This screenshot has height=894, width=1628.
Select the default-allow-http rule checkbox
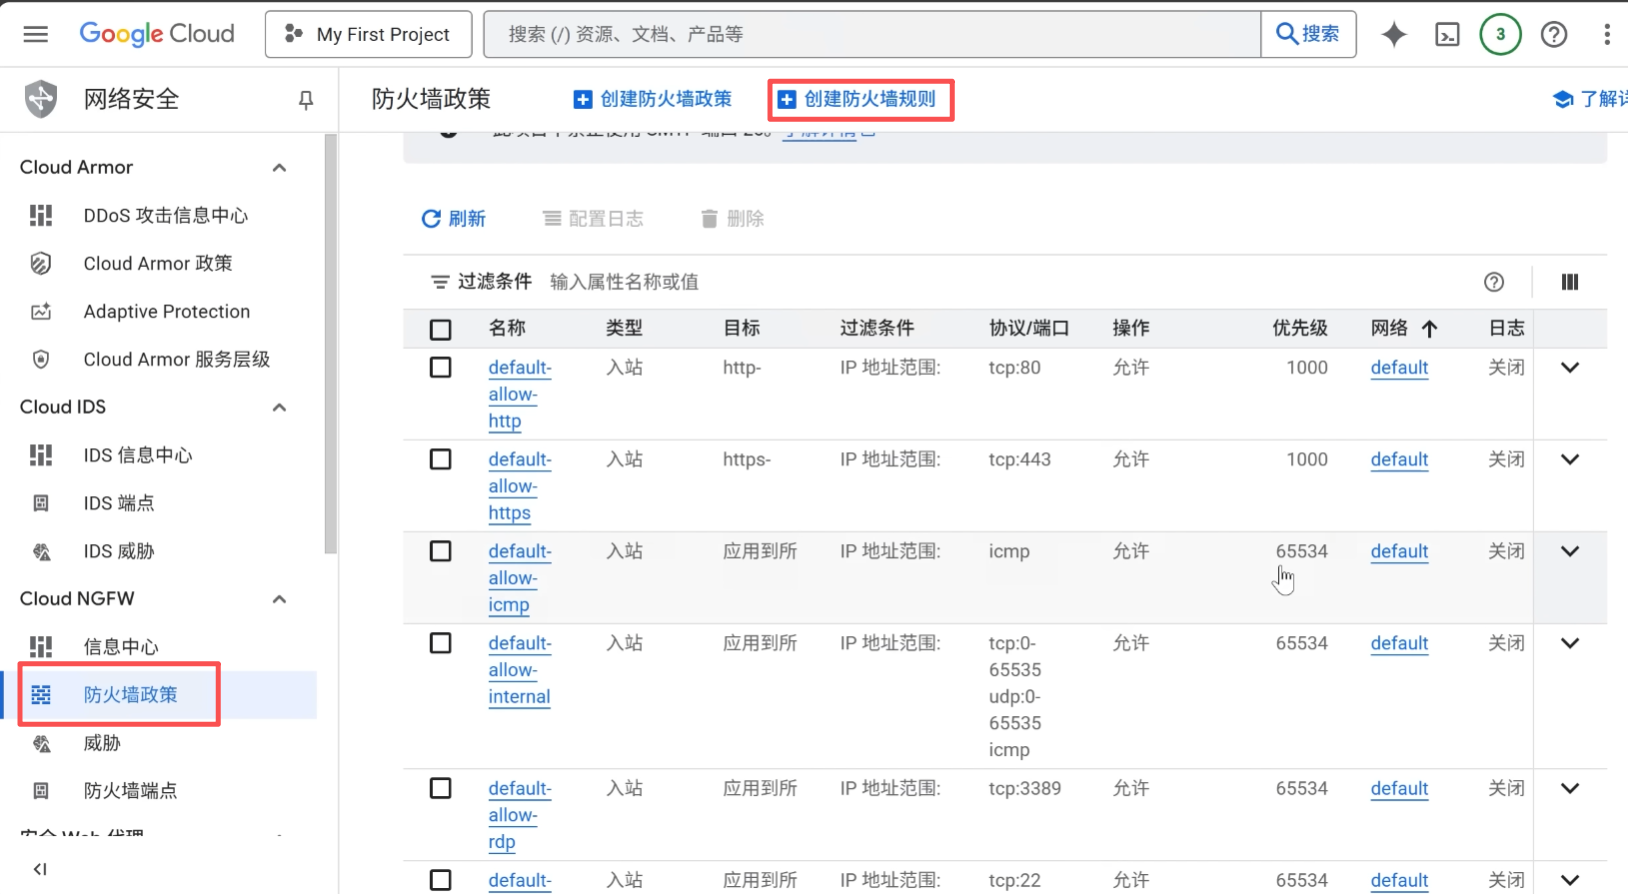(440, 368)
